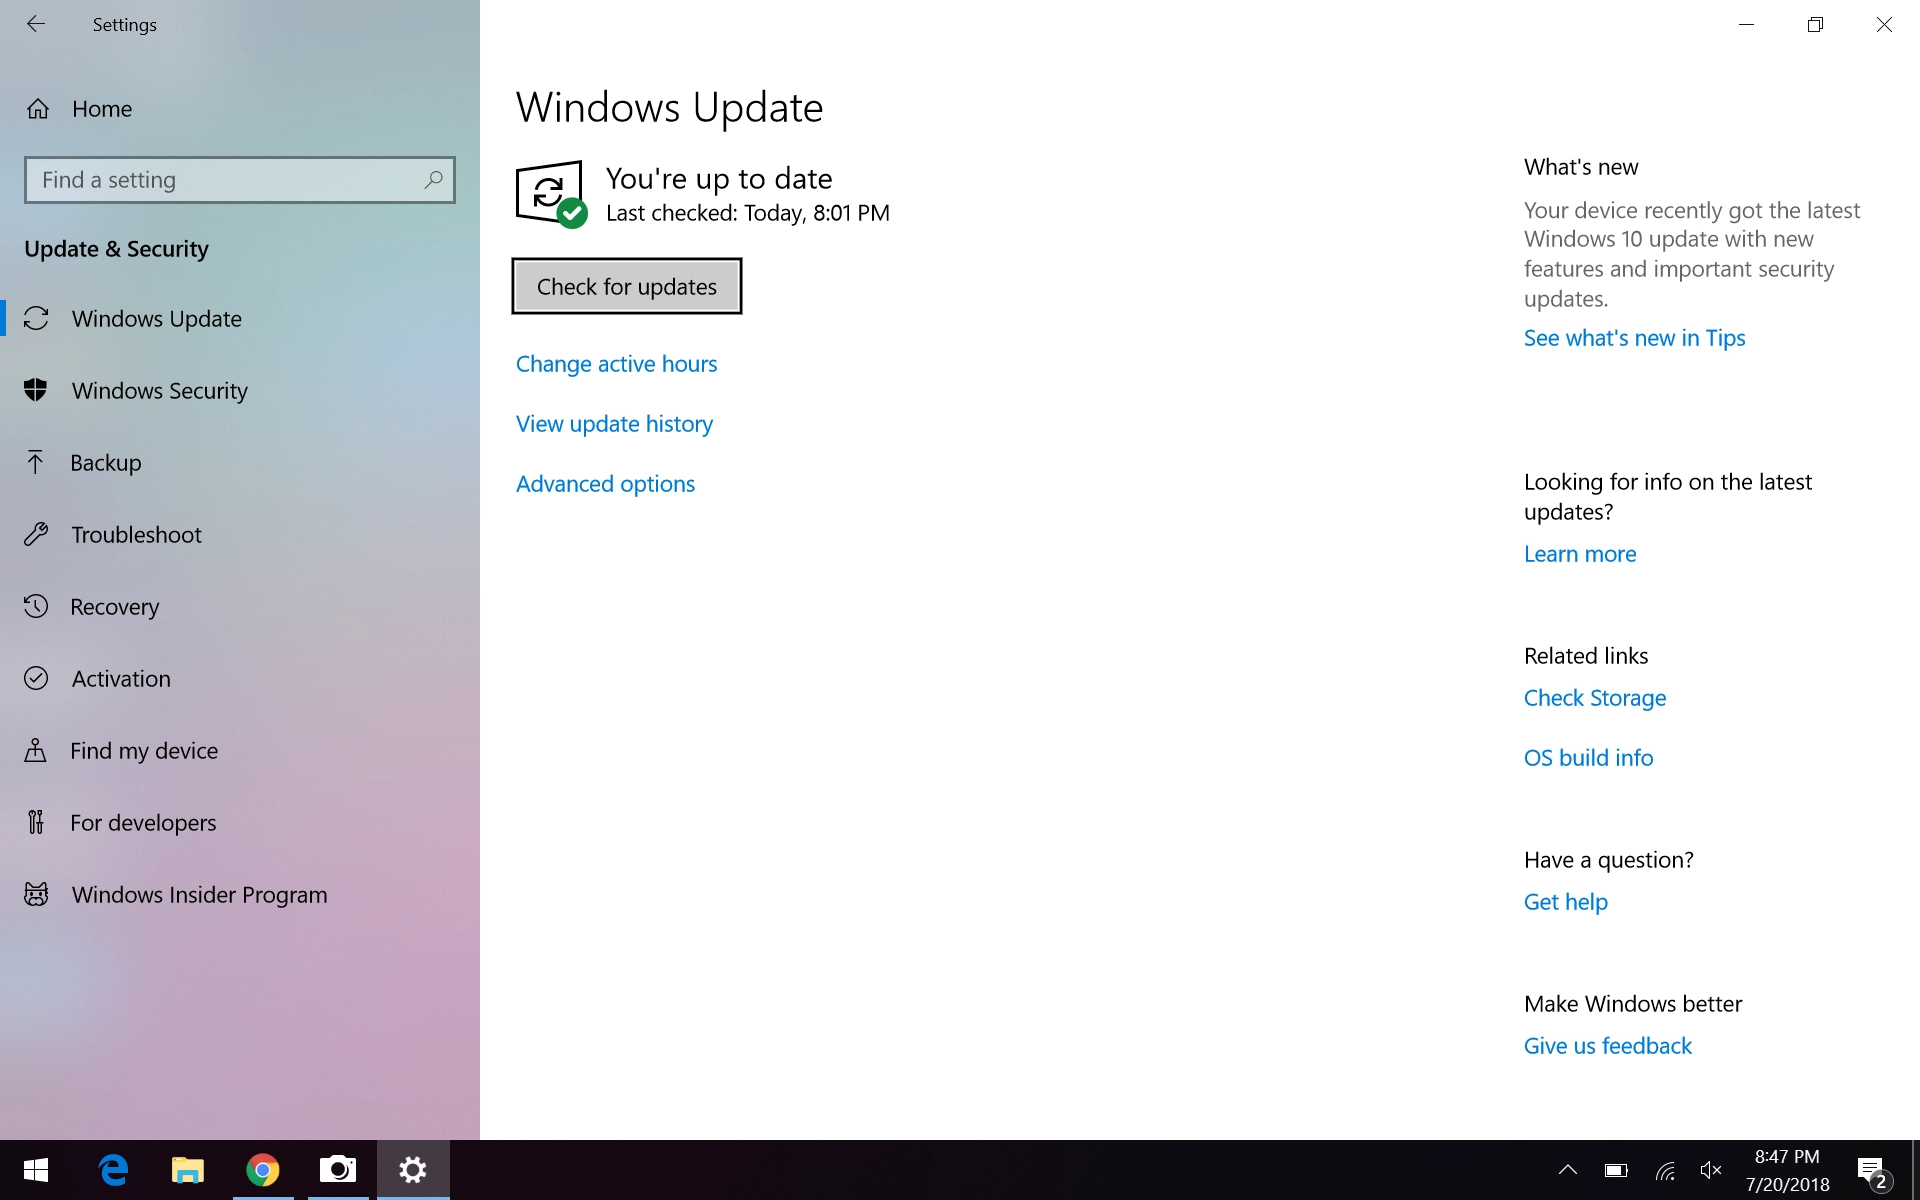Open File Explorer from taskbar

(x=188, y=1170)
